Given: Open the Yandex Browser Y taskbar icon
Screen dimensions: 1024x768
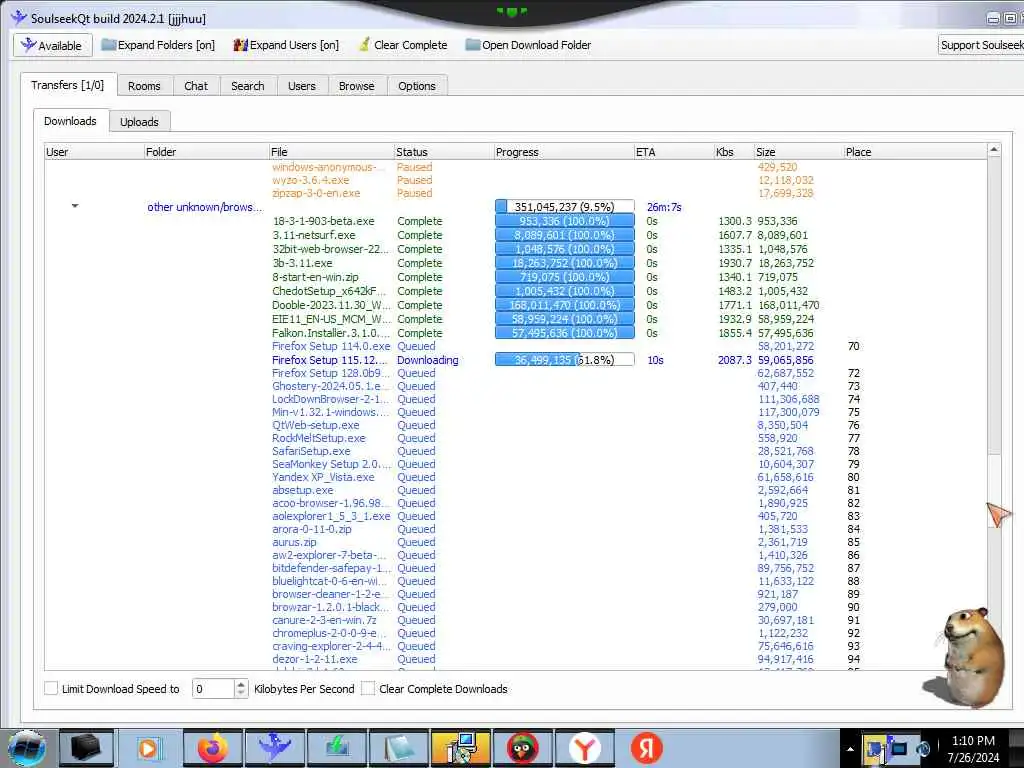Looking at the screenshot, I should (x=585, y=748).
